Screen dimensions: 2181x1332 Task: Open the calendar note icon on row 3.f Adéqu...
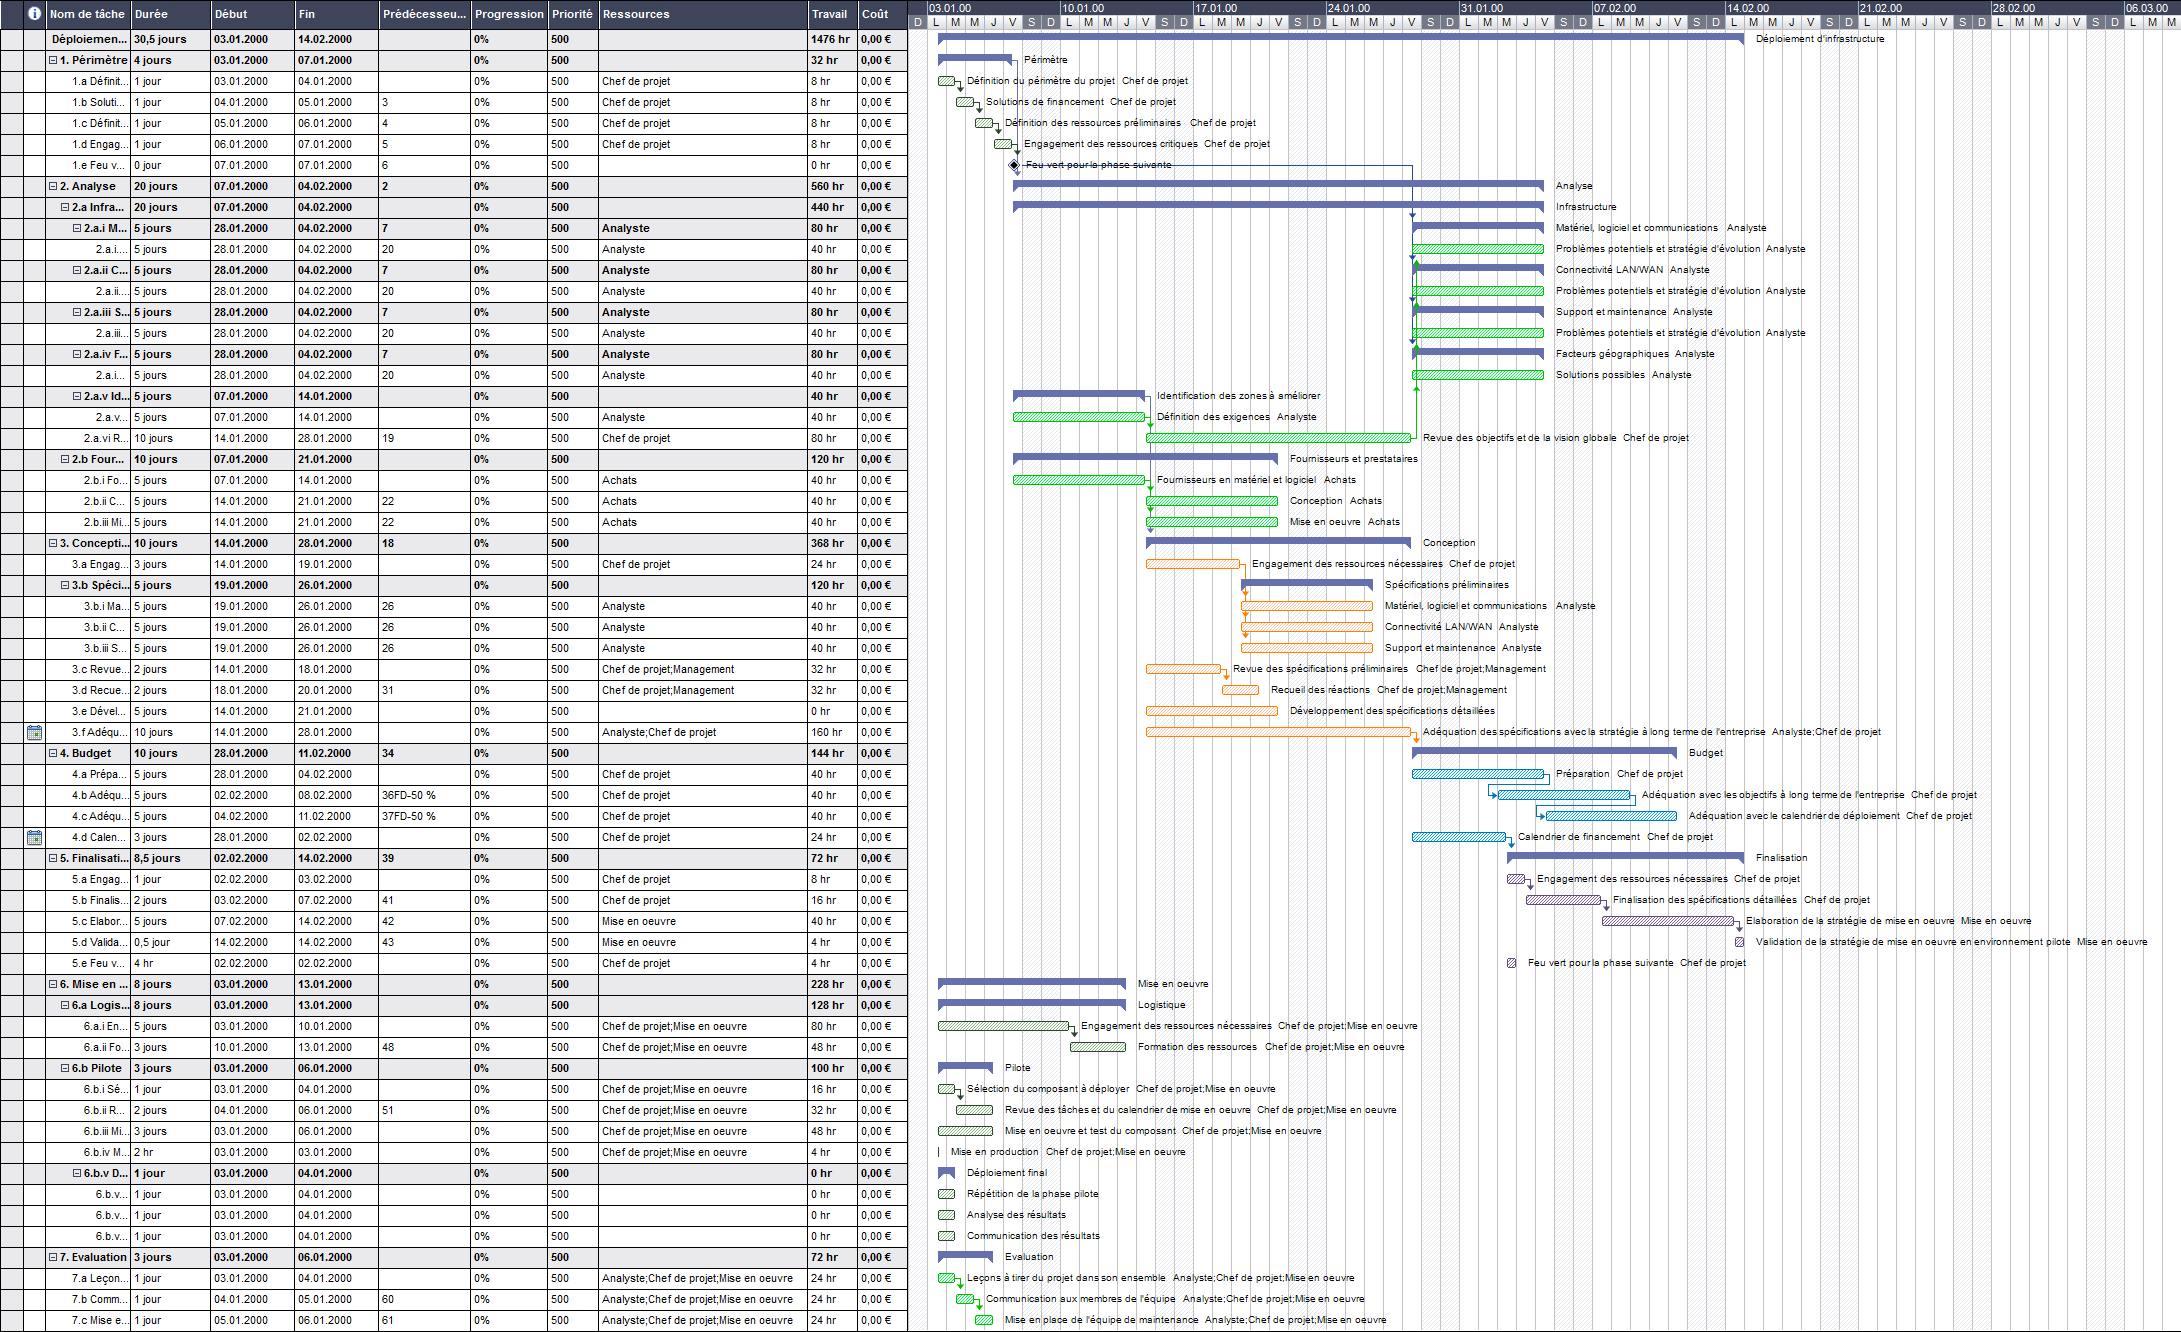pyautogui.click(x=34, y=732)
